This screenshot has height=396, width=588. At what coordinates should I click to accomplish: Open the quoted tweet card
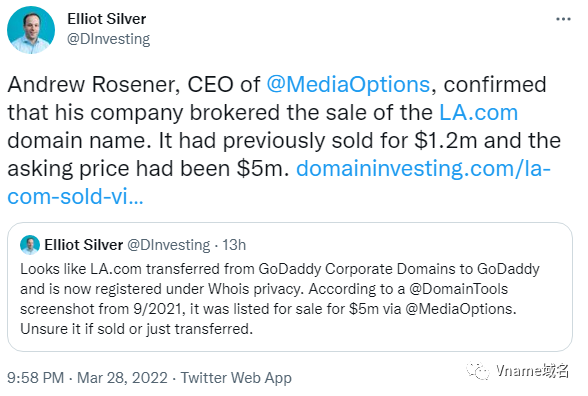290,287
